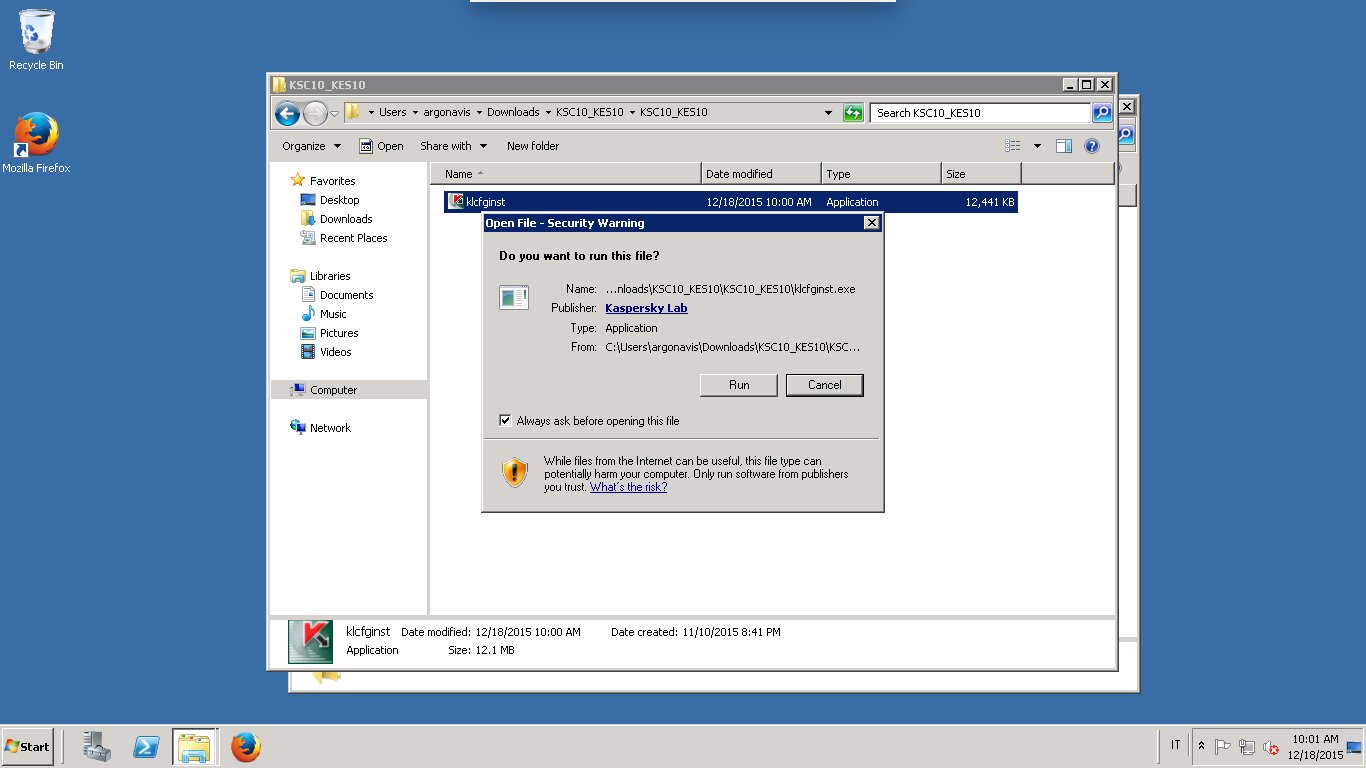Click the IT language indicator
Viewport: 1366px width, 768px height.
(1175, 745)
